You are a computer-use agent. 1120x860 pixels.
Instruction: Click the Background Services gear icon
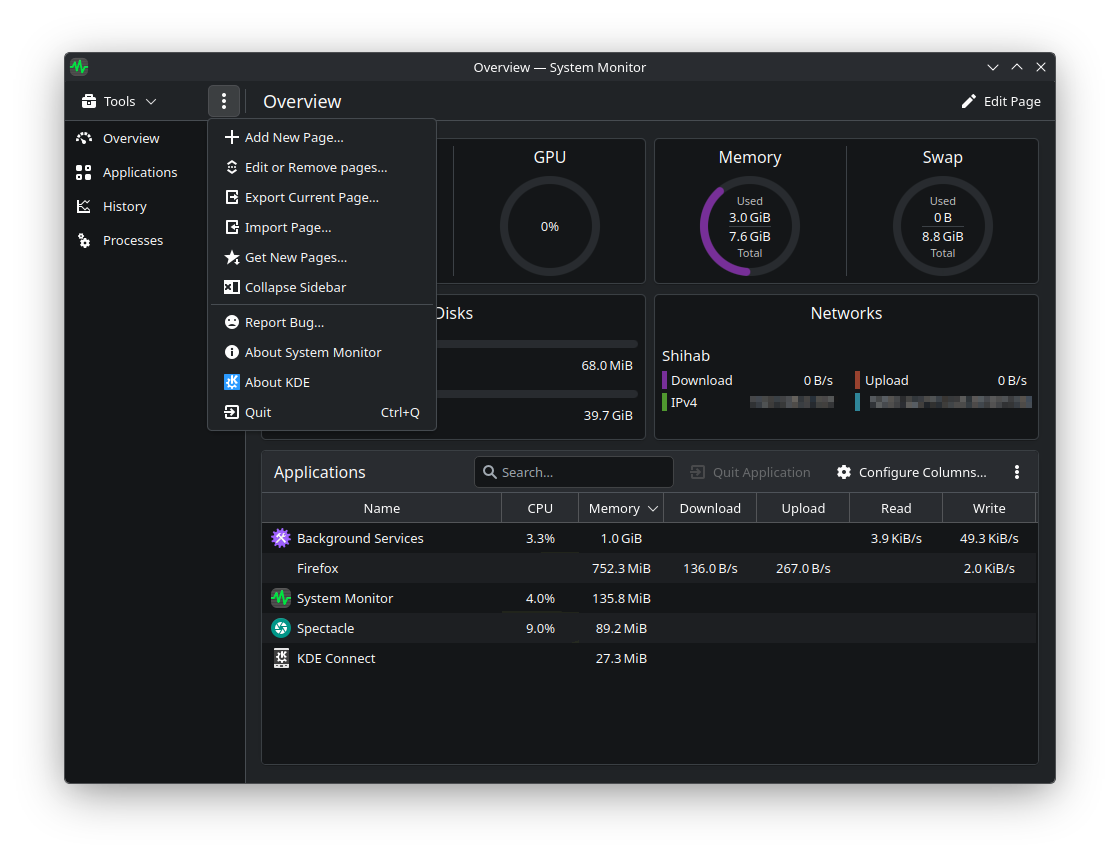(x=281, y=538)
